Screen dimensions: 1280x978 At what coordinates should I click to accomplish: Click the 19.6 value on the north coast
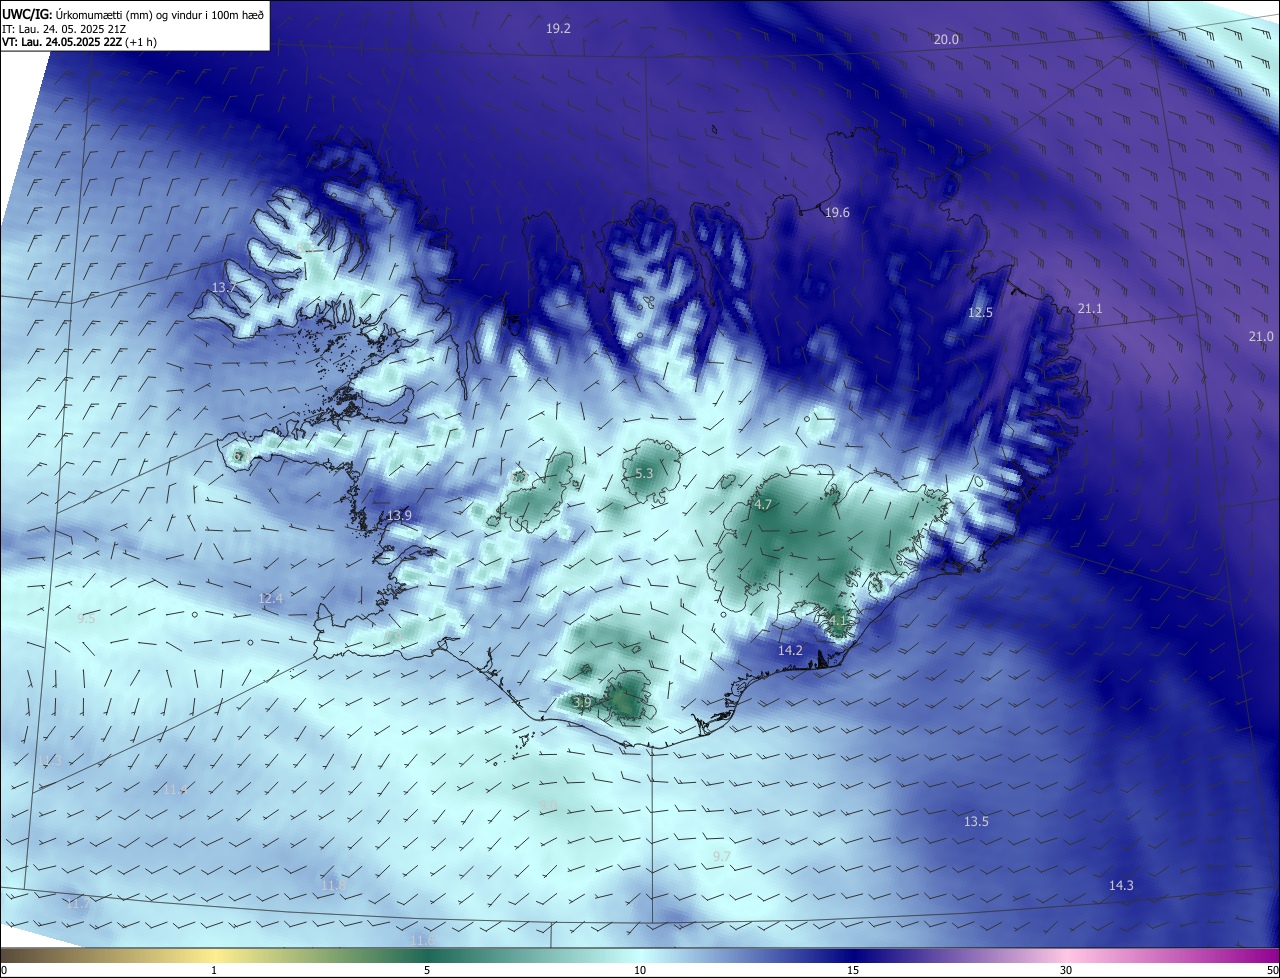pos(837,213)
